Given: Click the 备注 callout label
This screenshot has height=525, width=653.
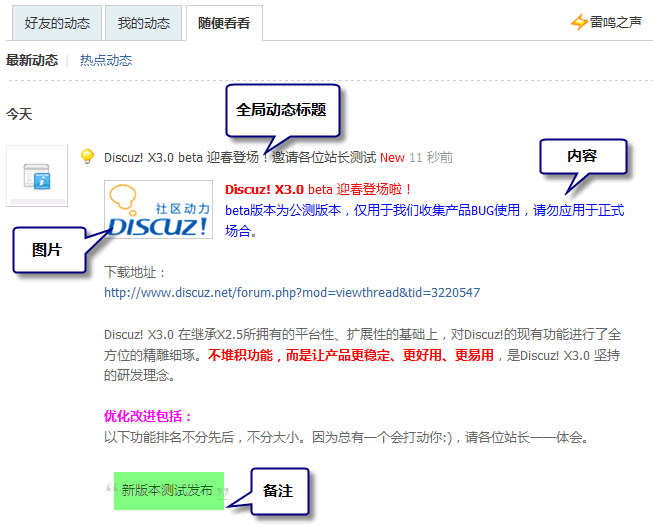Looking at the screenshot, I should click(277, 490).
